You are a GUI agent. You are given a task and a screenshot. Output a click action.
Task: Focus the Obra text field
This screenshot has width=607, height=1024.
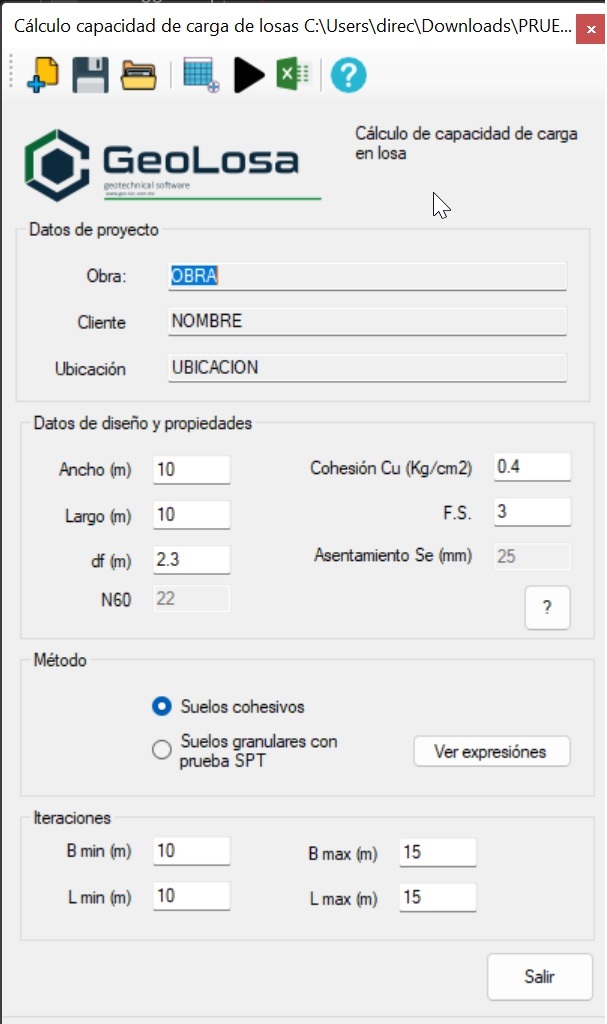[367, 276]
